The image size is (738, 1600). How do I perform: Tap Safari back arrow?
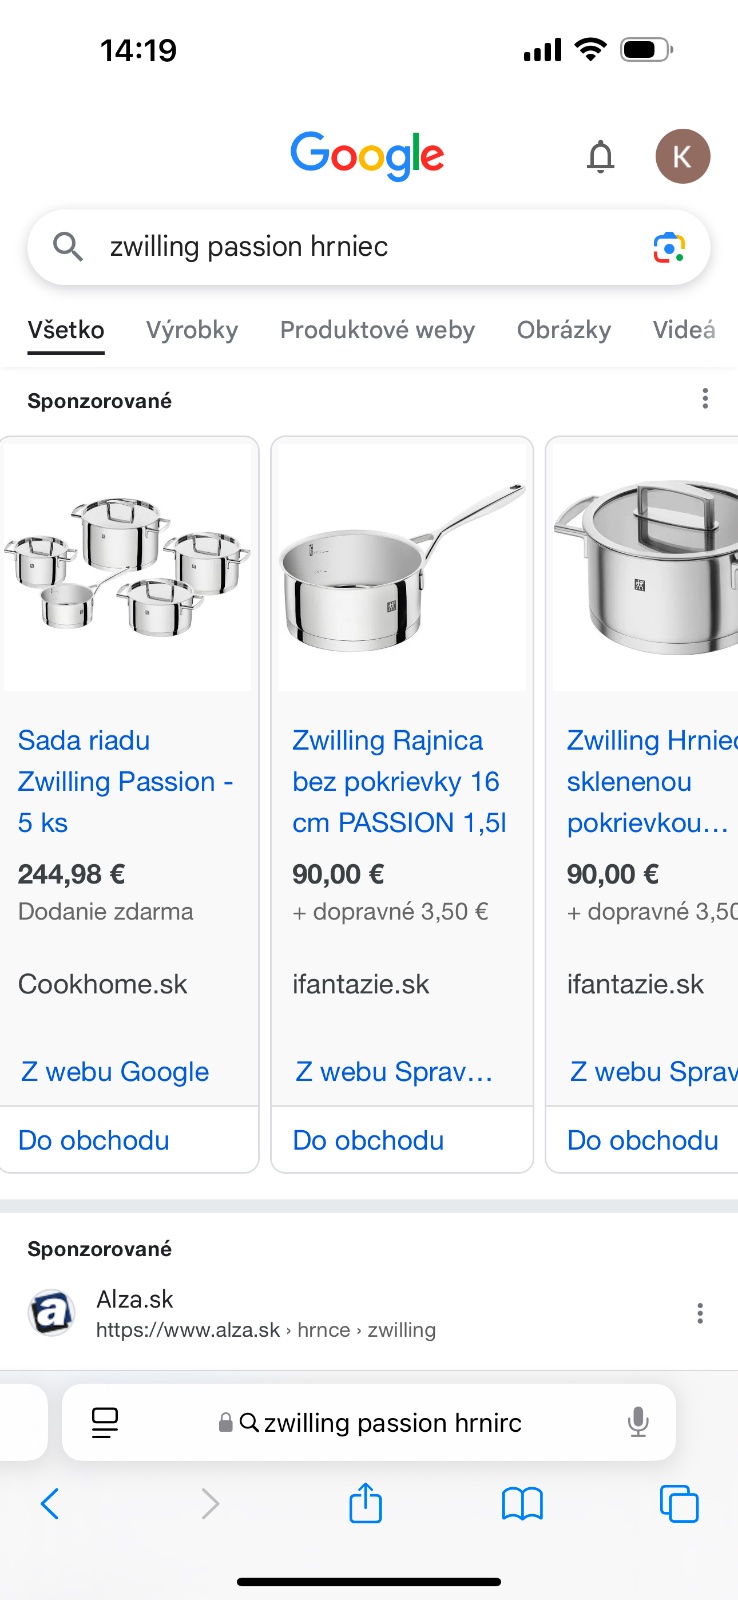click(50, 1503)
